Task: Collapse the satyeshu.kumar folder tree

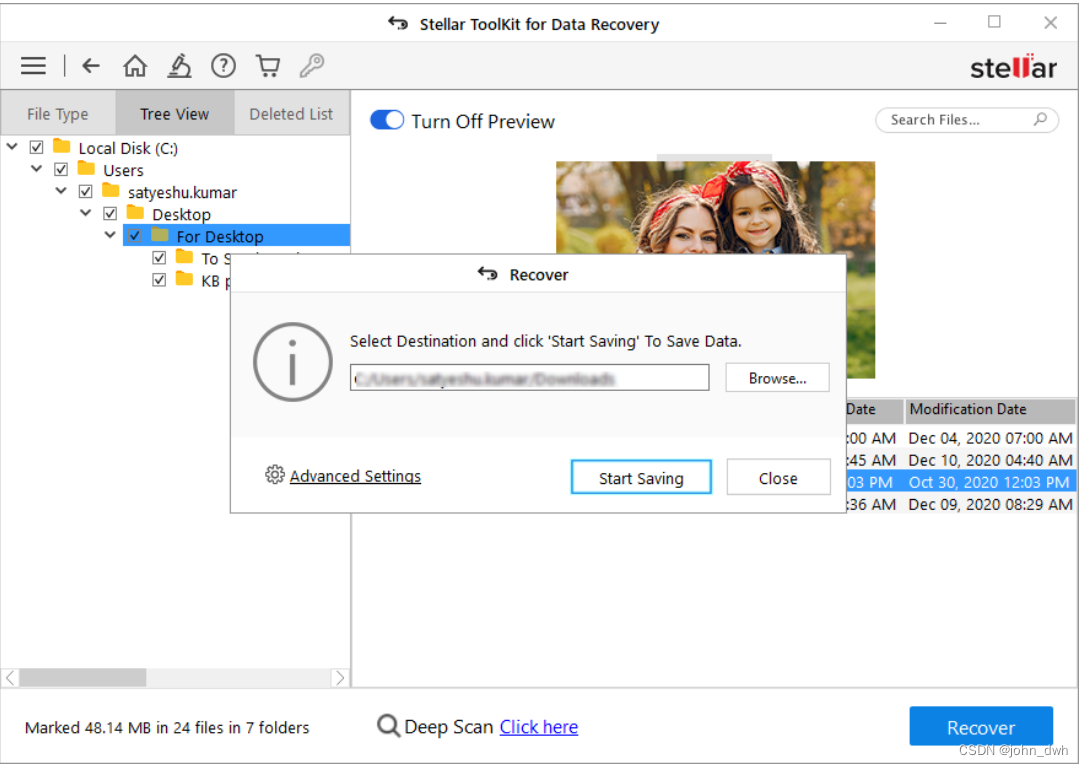Action: pos(61,191)
